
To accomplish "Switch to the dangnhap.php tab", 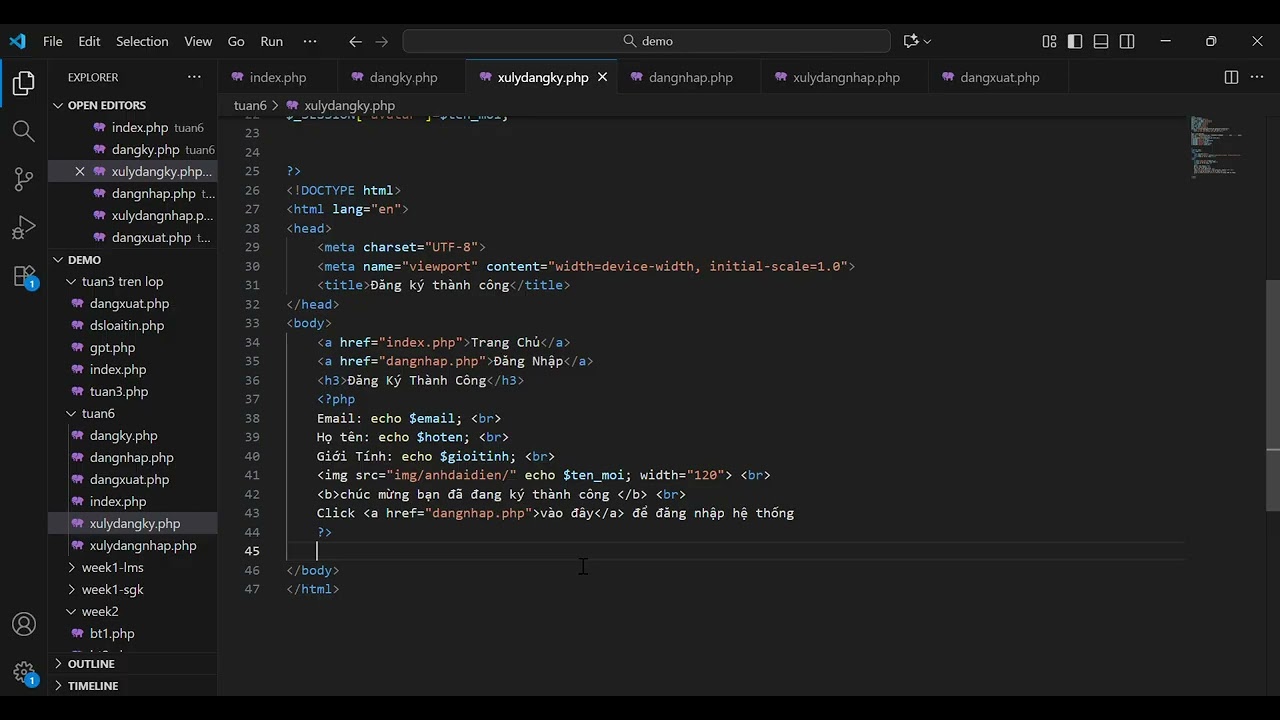I will tap(690, 77).
